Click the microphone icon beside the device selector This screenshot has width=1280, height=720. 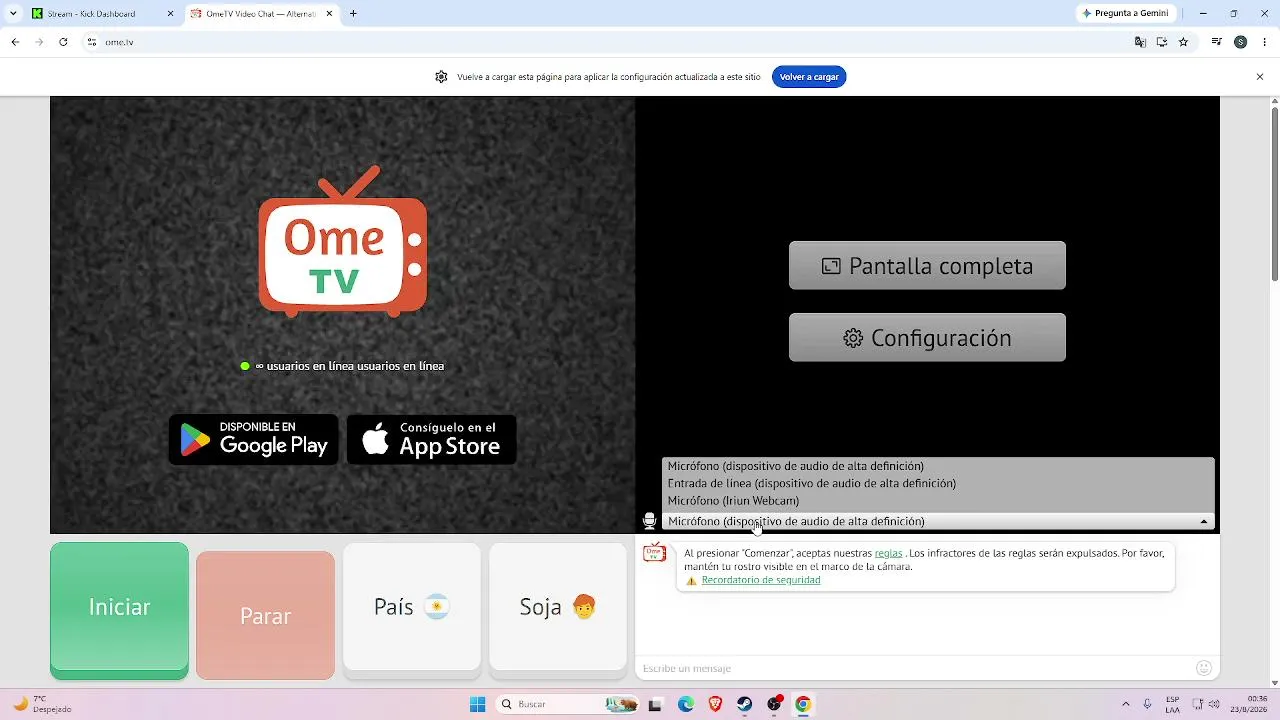click(649, 521)
